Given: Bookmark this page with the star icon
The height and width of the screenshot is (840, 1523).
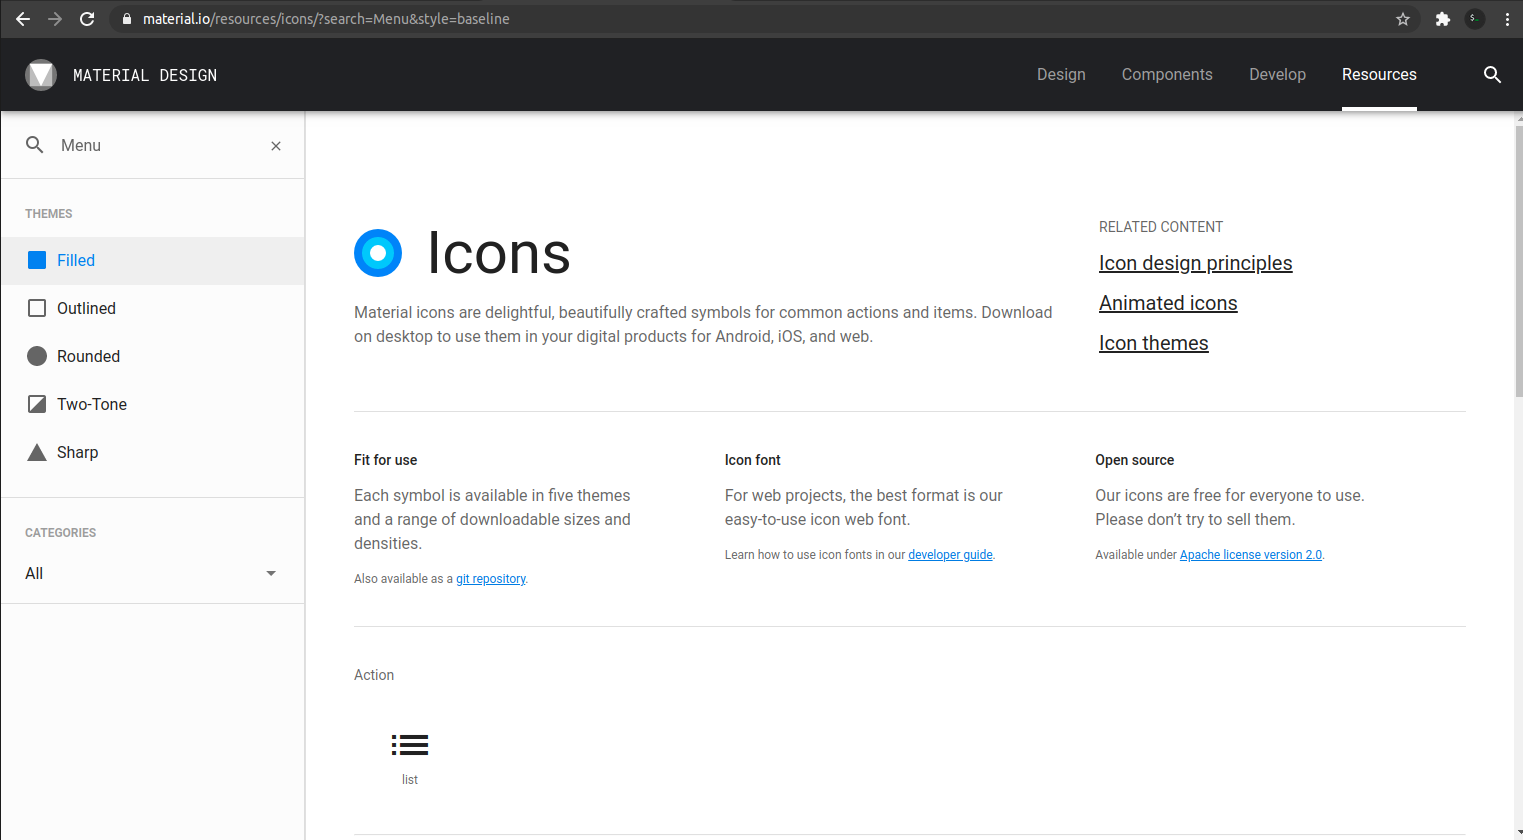Looking at the screenshot, I should pos(1403,19).
